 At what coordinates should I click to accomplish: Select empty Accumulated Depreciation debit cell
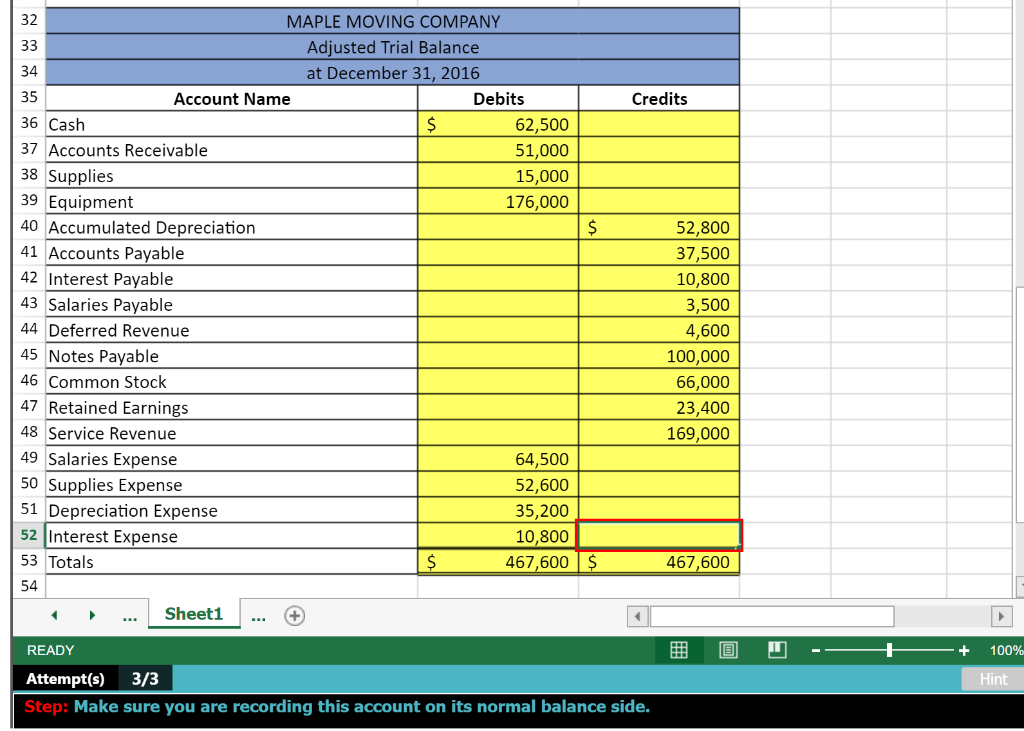(x=498, y=227)
